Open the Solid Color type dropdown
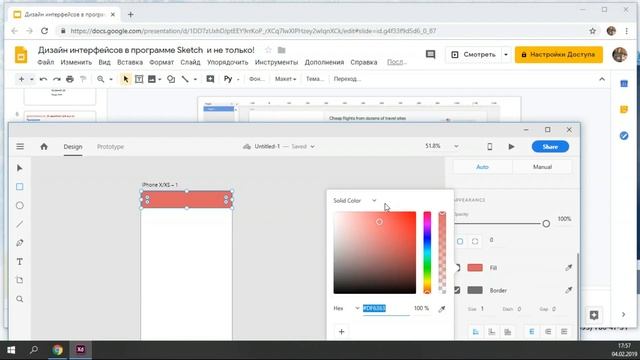Image resolution: width=640 pixels, height=360 pixels. coord(374,200)
